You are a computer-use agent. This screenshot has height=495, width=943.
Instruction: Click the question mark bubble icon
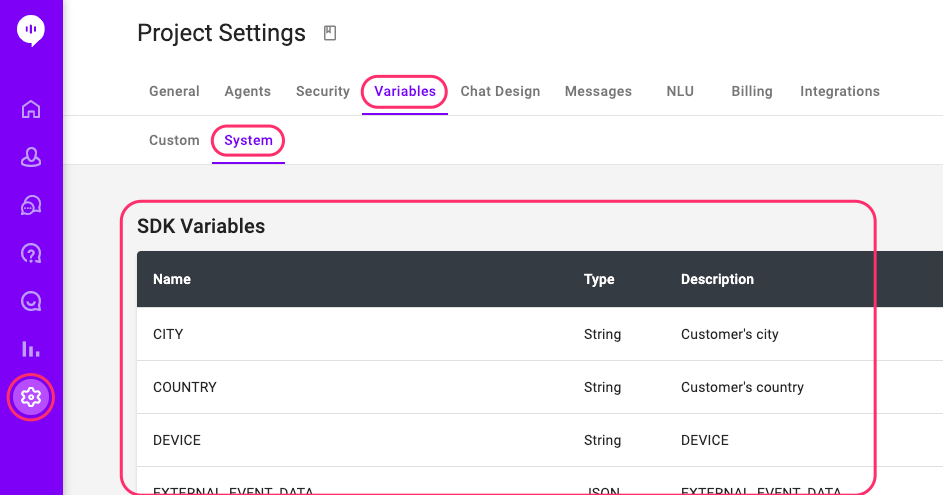(x=31, y=253)
